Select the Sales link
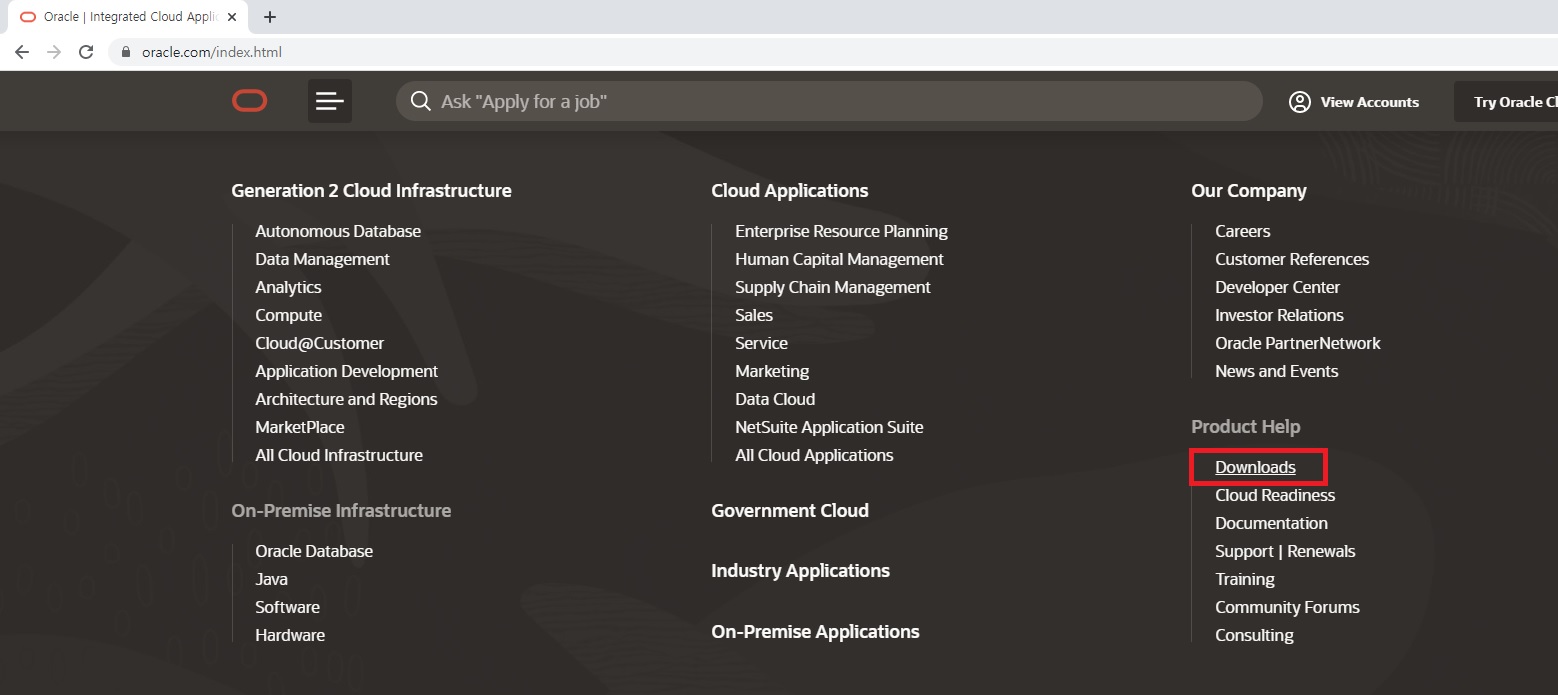This screenshot has width=1558, height=695. (754, 315)
